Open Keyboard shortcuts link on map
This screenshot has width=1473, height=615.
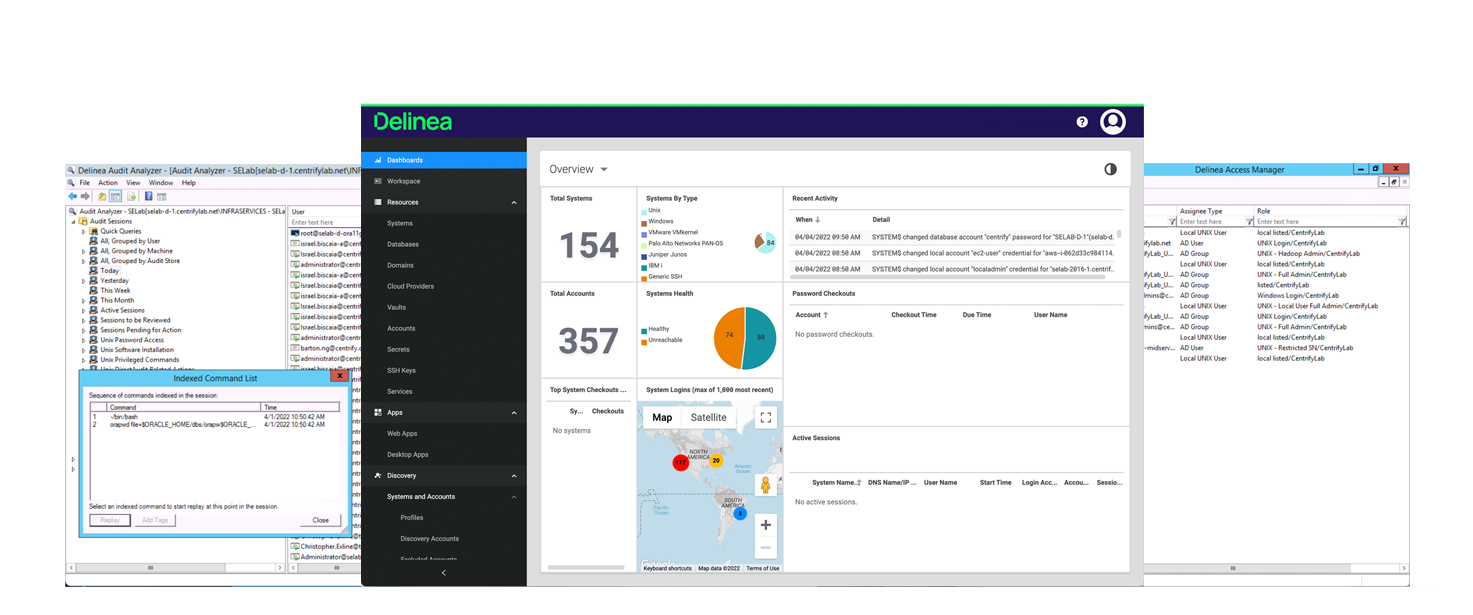coord(667,568)
